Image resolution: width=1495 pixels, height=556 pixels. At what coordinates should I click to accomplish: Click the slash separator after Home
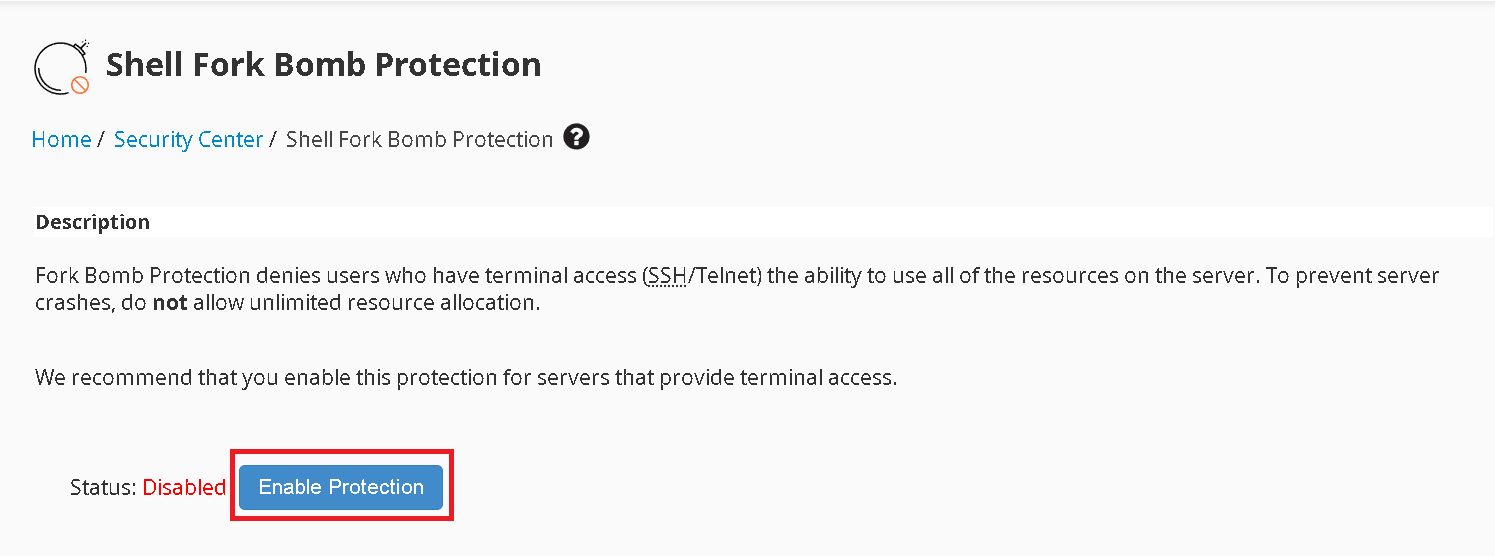(x=100, y=139)
